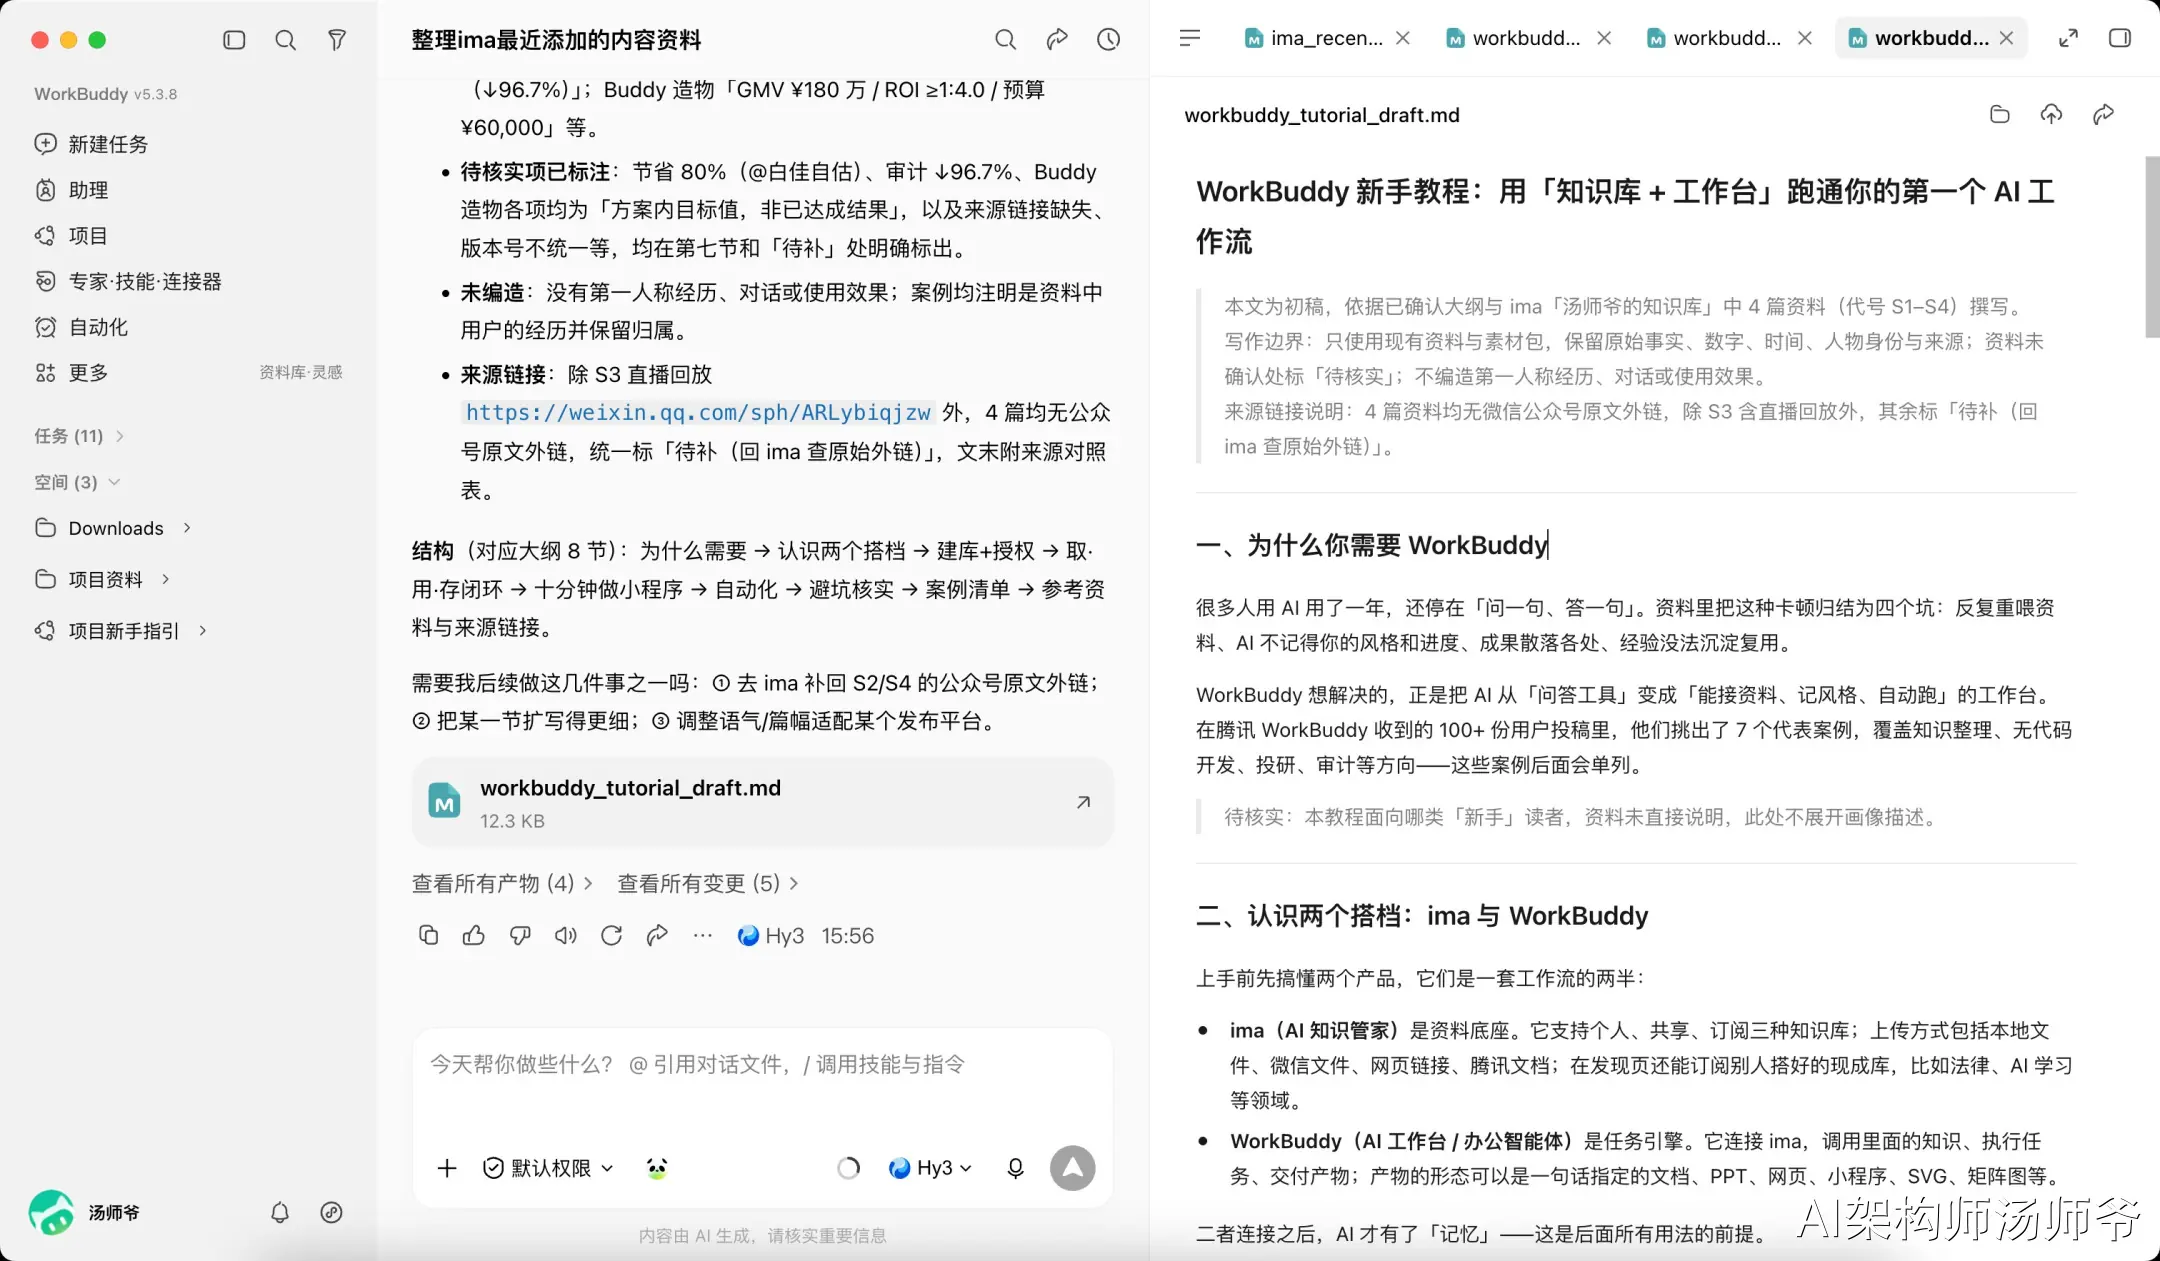Open the weixin.qq.com replay link
2160x1261 pixels.
698,412
